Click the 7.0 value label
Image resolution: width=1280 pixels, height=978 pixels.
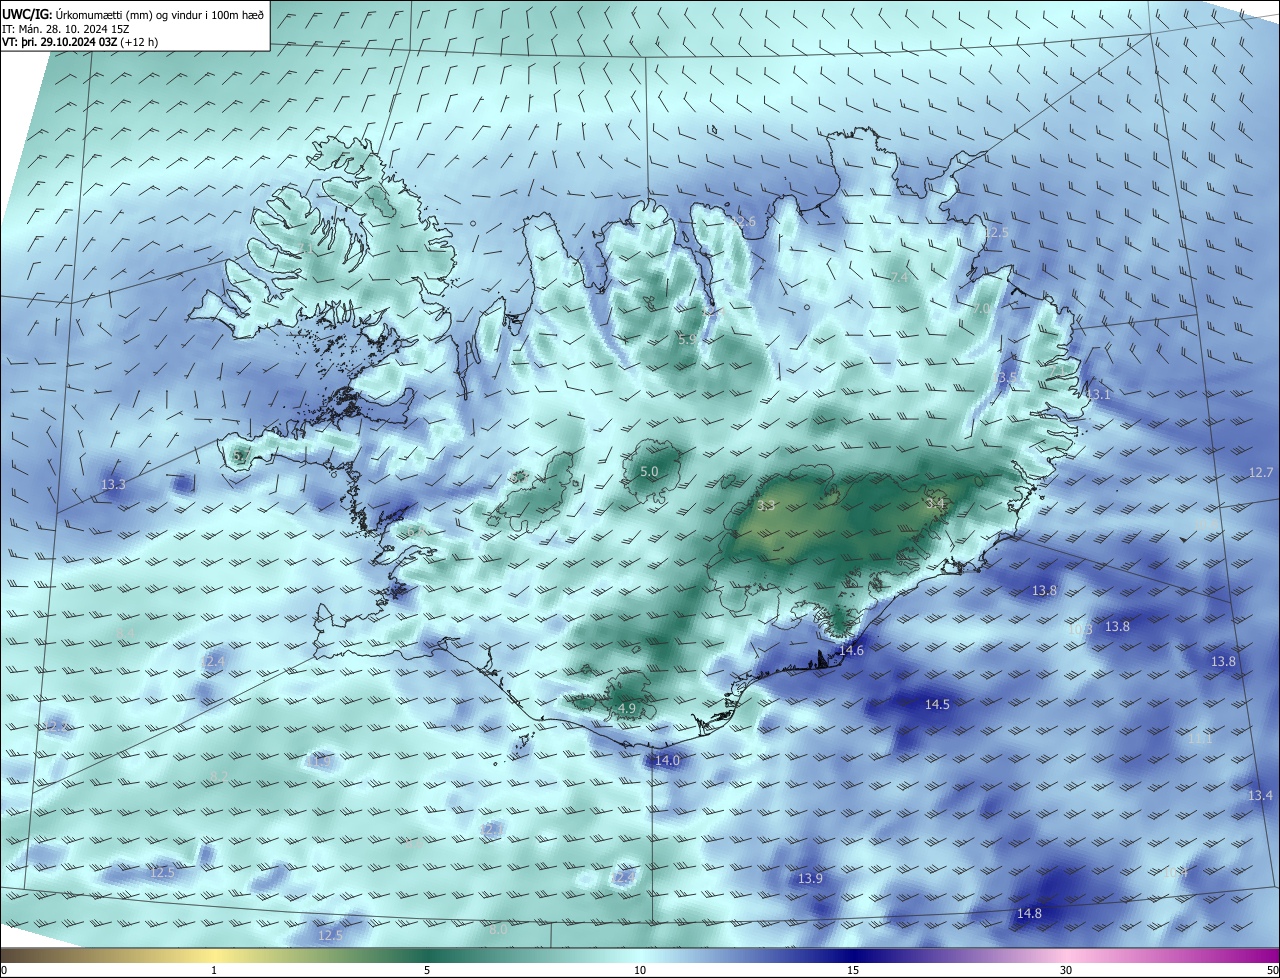[x=981, y=309]
